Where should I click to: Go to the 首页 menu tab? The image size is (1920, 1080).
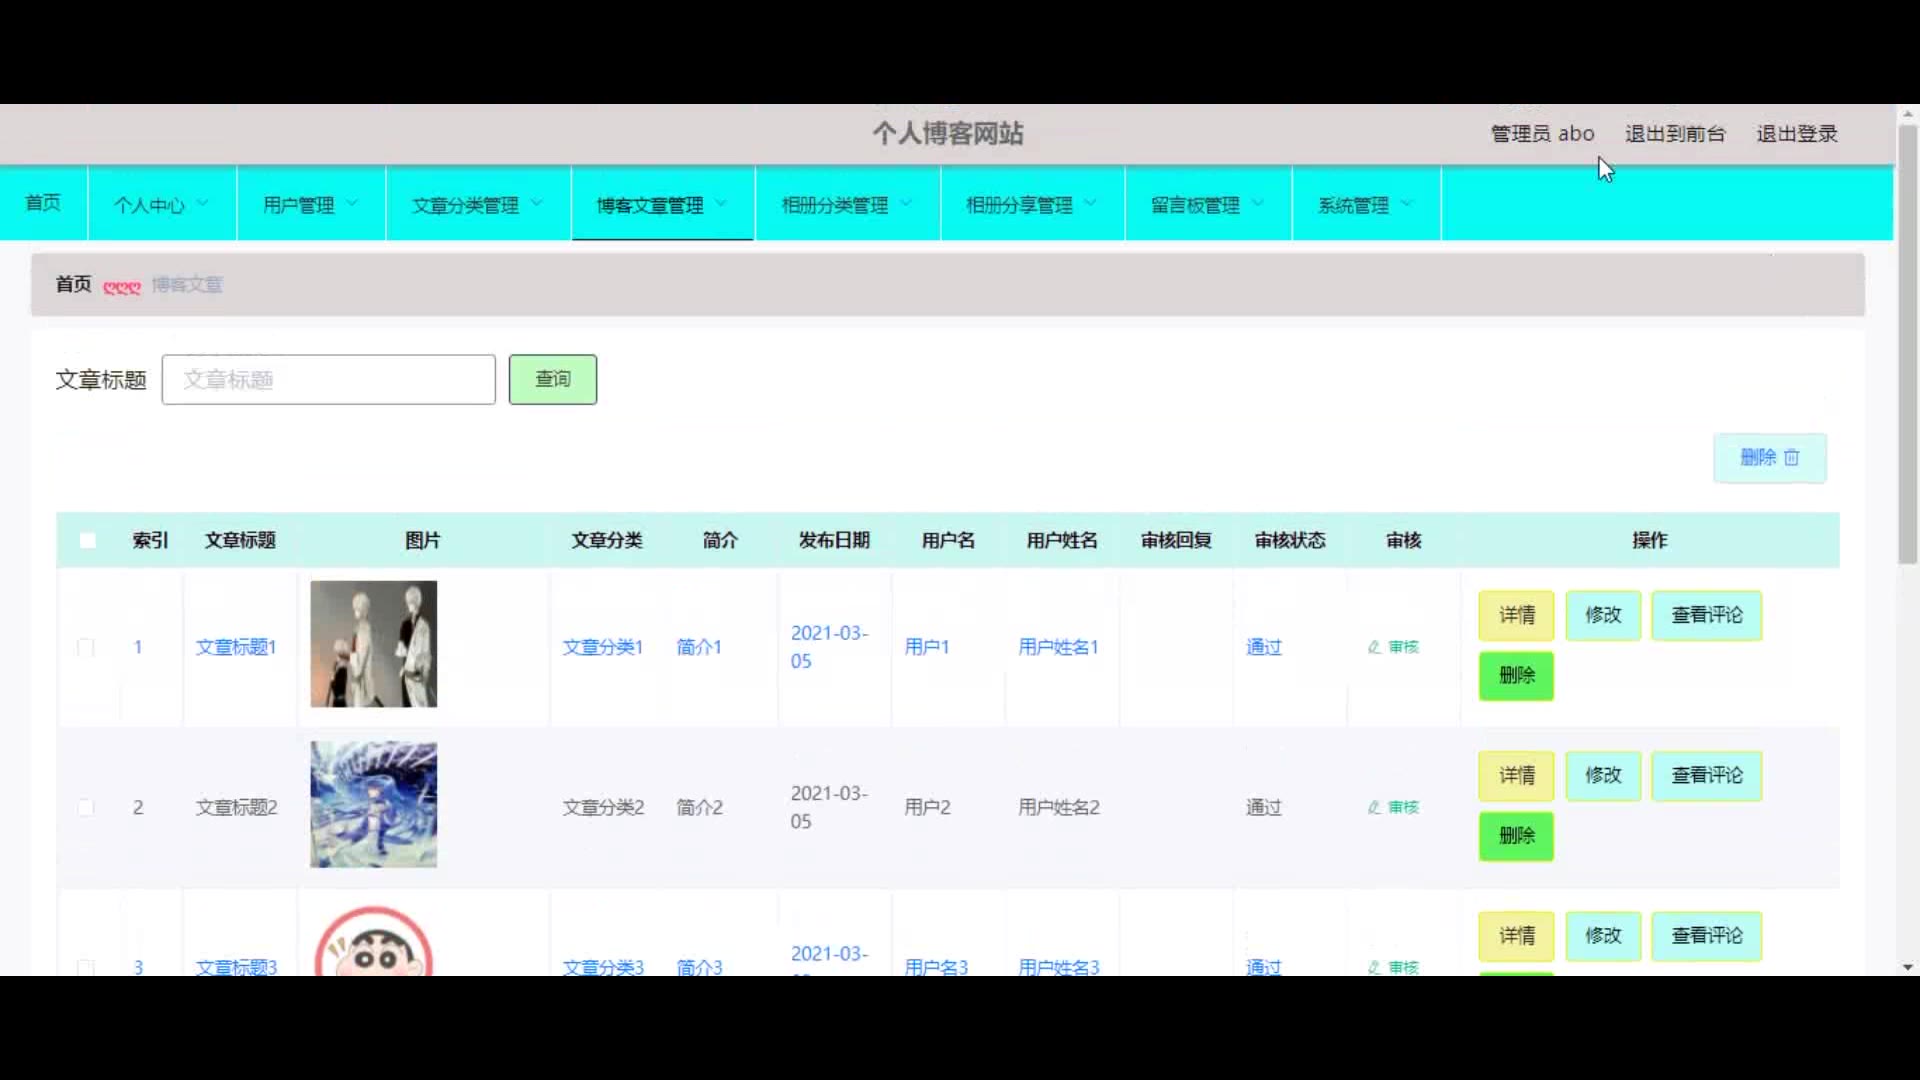click(x=43, y=203)
